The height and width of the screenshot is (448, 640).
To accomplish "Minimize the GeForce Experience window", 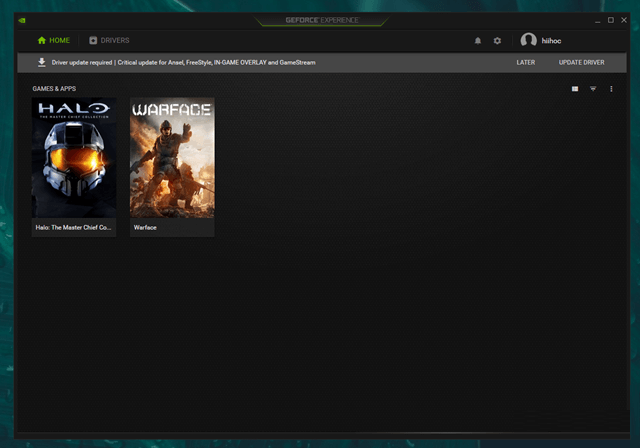I will 598,20.
